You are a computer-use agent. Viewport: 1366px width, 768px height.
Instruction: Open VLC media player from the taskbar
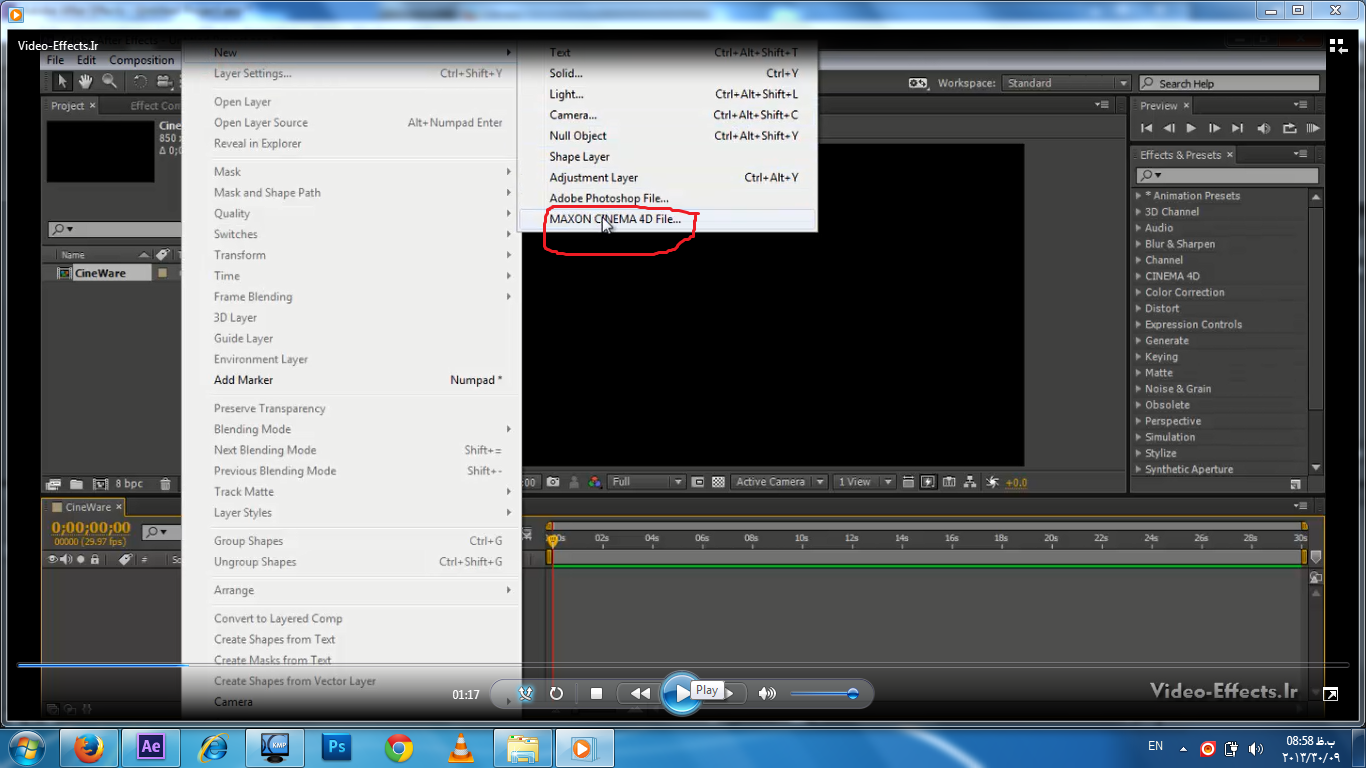pyautogui.click(x=460, y=747)
